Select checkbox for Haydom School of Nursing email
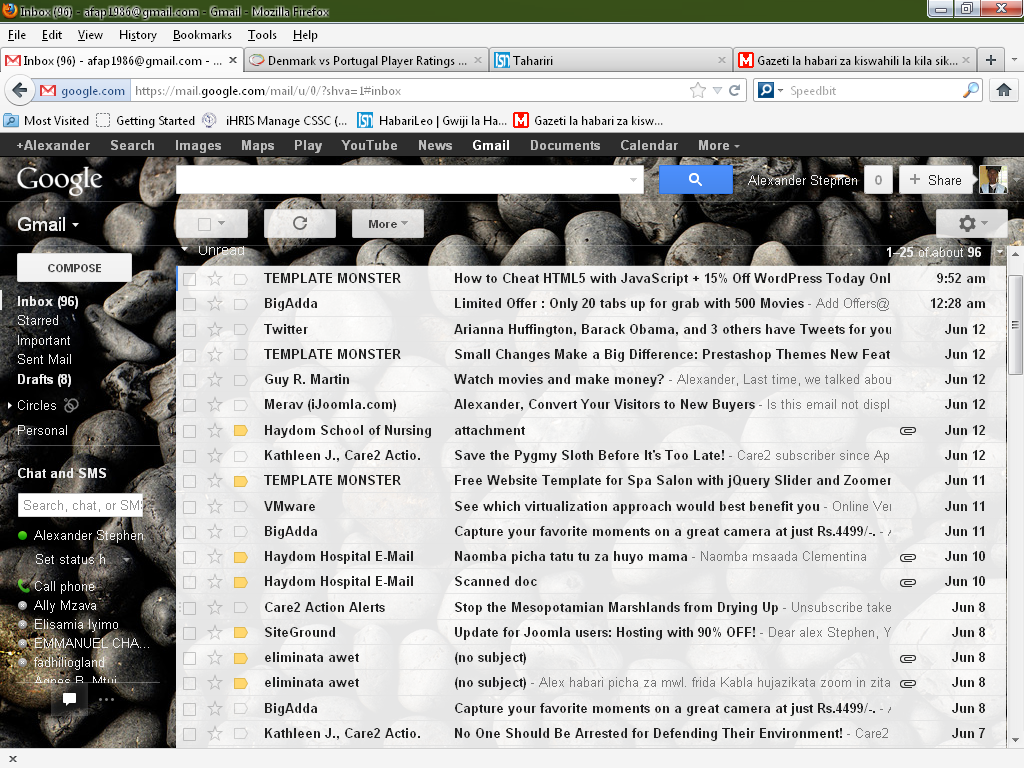This screenshot has width=1024, height=768. [x=189, y=431]
